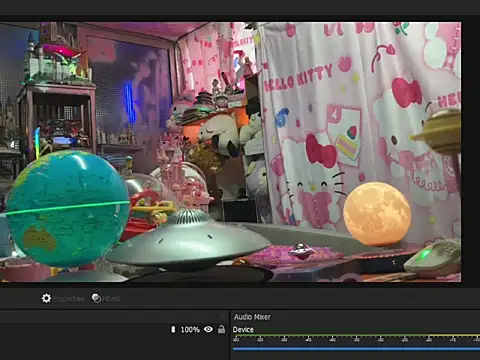Viewport: 480px width, 360px height.
Task: Select the Audio Mixer panel title
Action: point(252,317)
